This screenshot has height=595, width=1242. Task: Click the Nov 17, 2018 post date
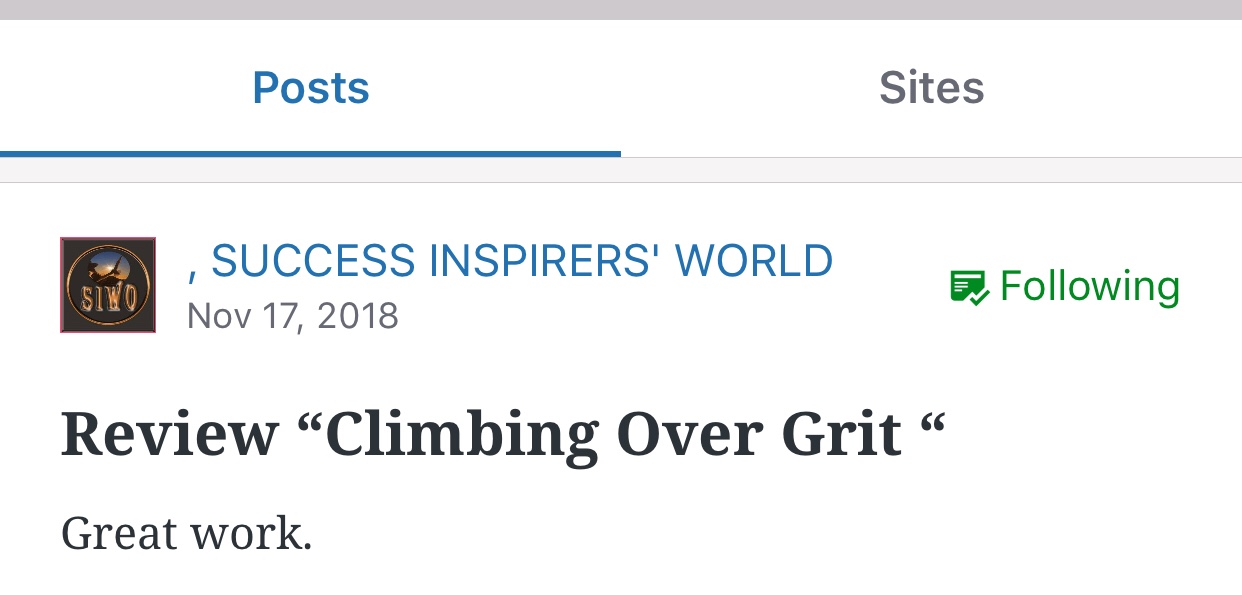(x=293, y=316)
